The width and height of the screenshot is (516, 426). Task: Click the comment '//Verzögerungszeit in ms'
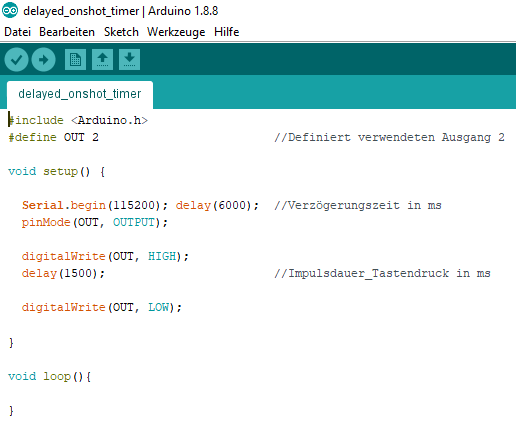pos(358,205)
